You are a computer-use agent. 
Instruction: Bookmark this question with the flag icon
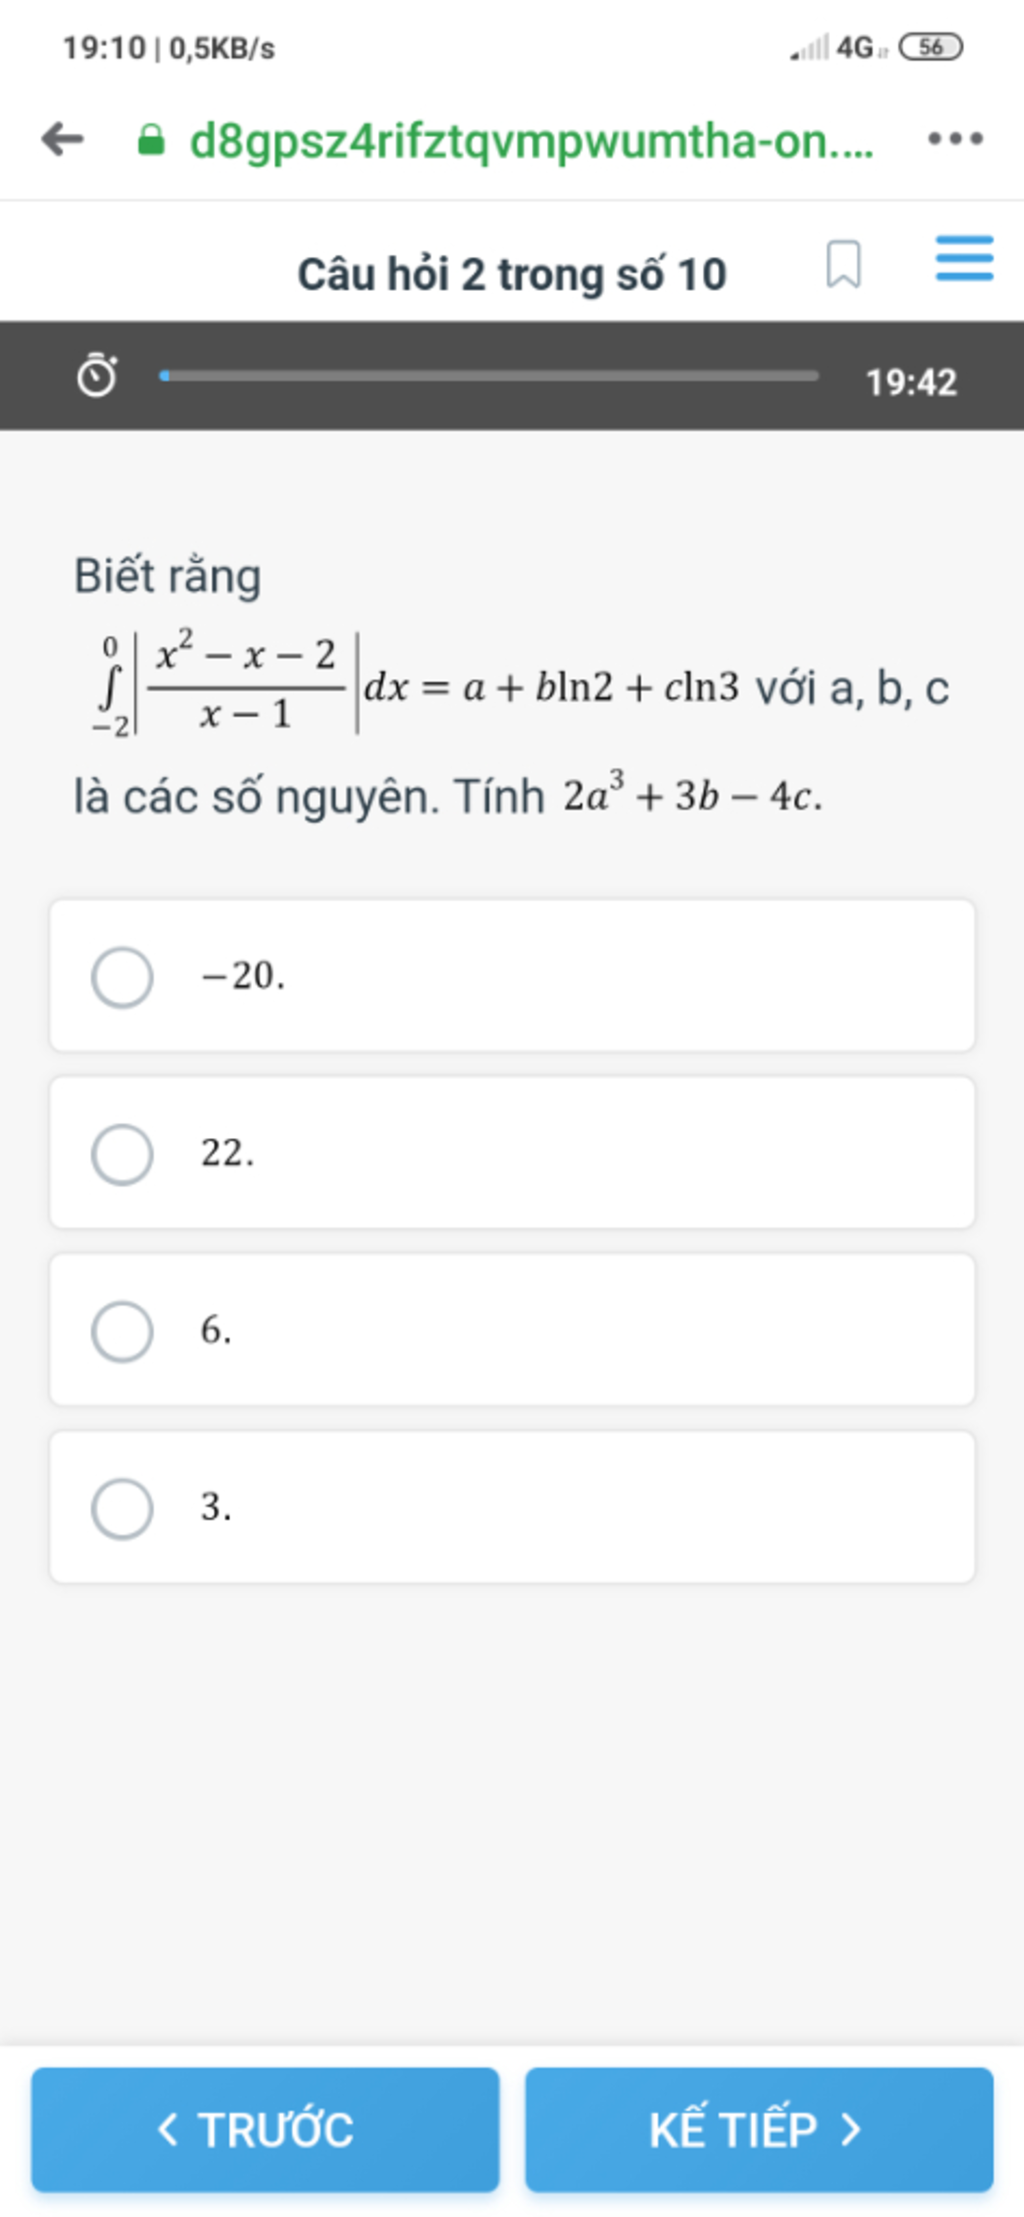coord(843,264)
